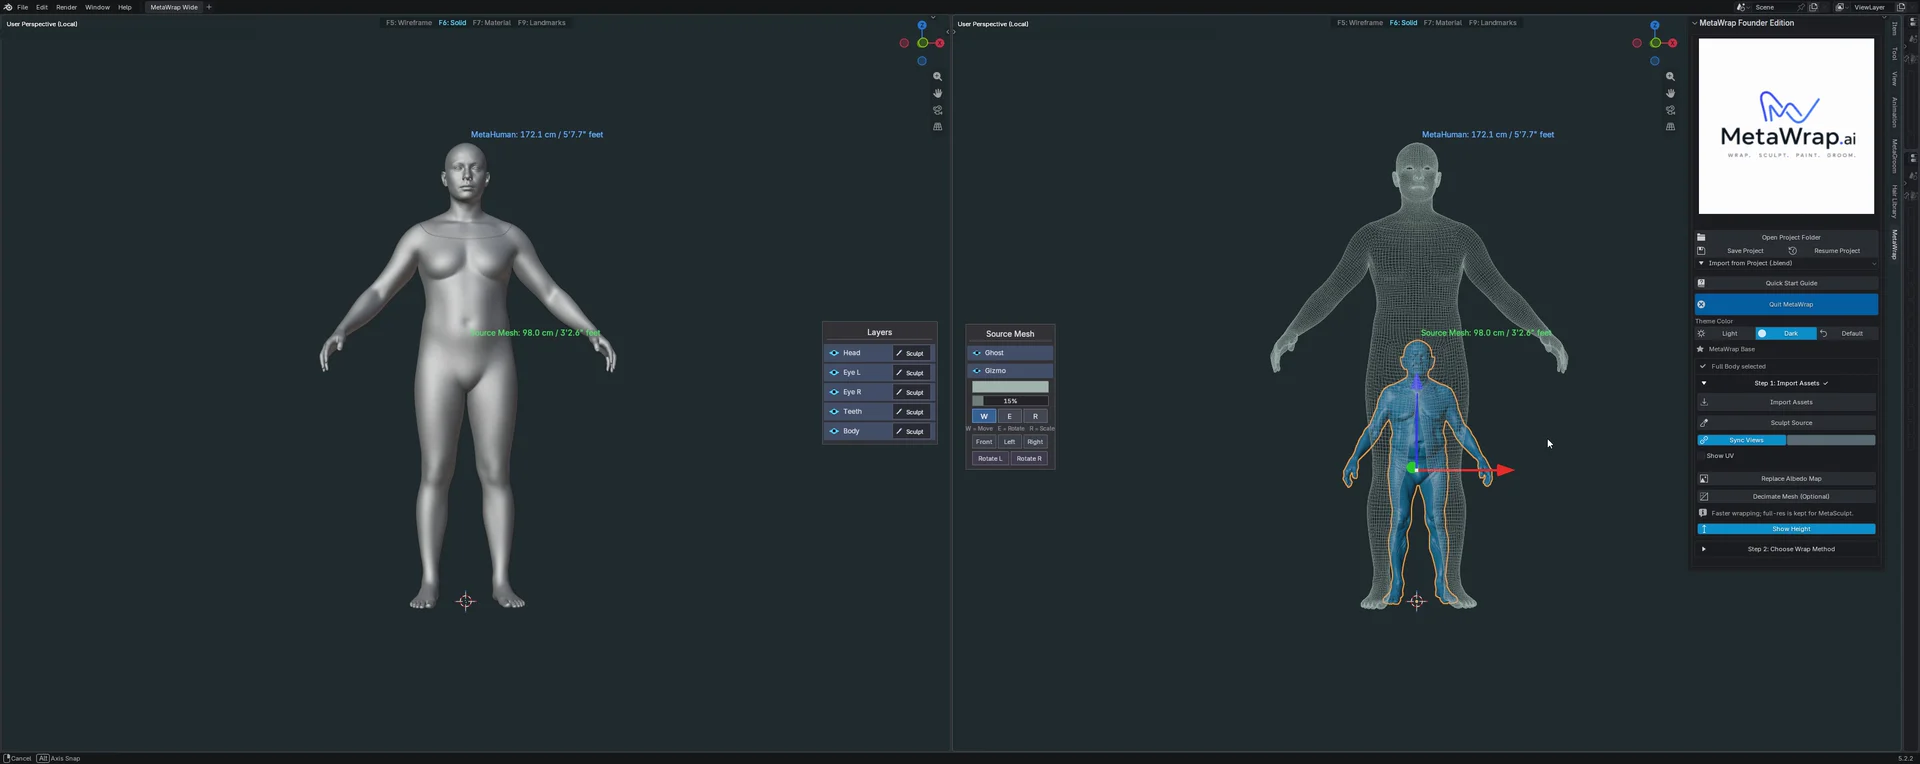Click navigation gizmo in right viewport
The height and width of the screenshot is (764, 1920).
(x=1655, y=43)
